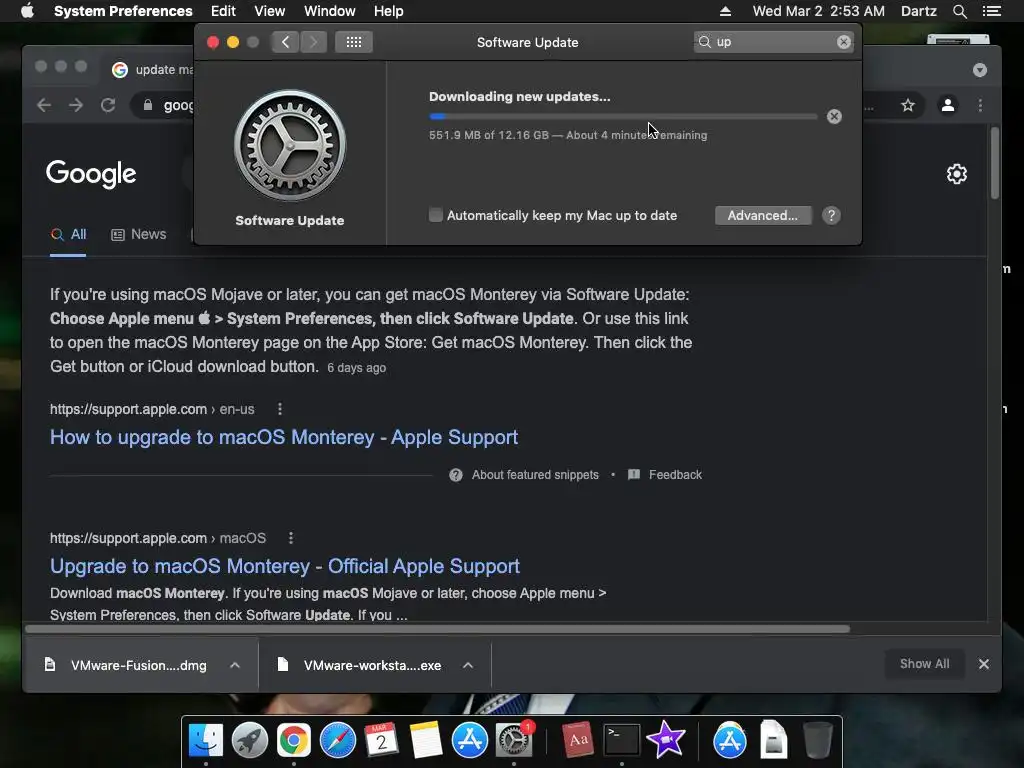Open Upgrade to macOS Monterey Official link
1024x768 pixels.
point(285,566)
